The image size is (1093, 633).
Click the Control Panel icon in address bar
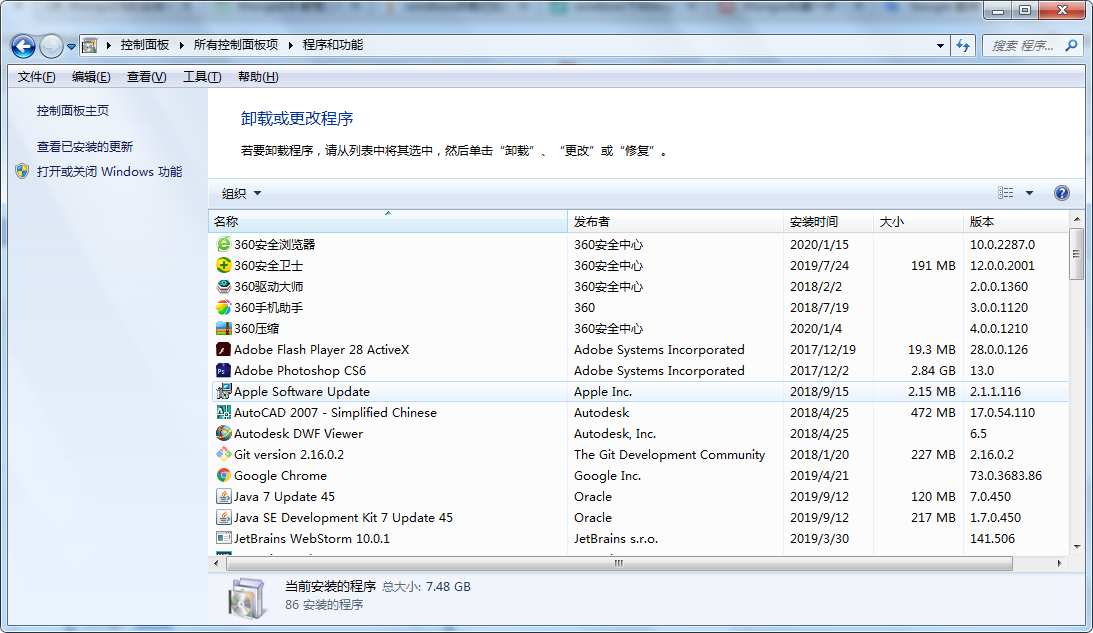[89, 46]
